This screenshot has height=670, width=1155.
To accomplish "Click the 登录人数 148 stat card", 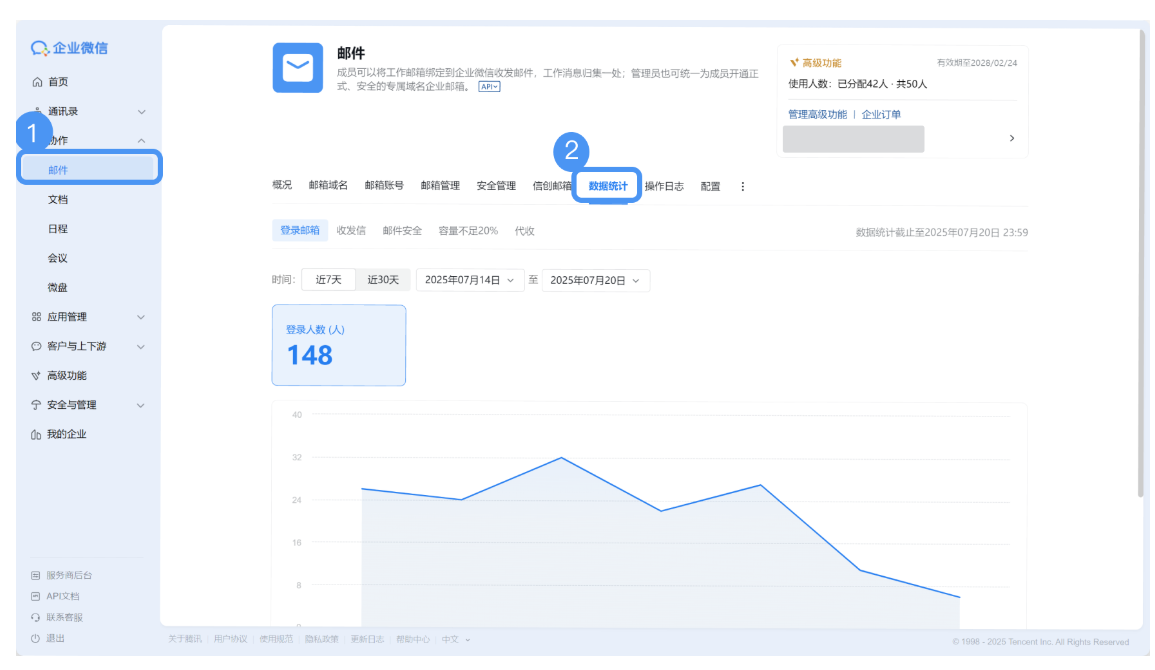I will pyautogui.click(x=339, y=345).
